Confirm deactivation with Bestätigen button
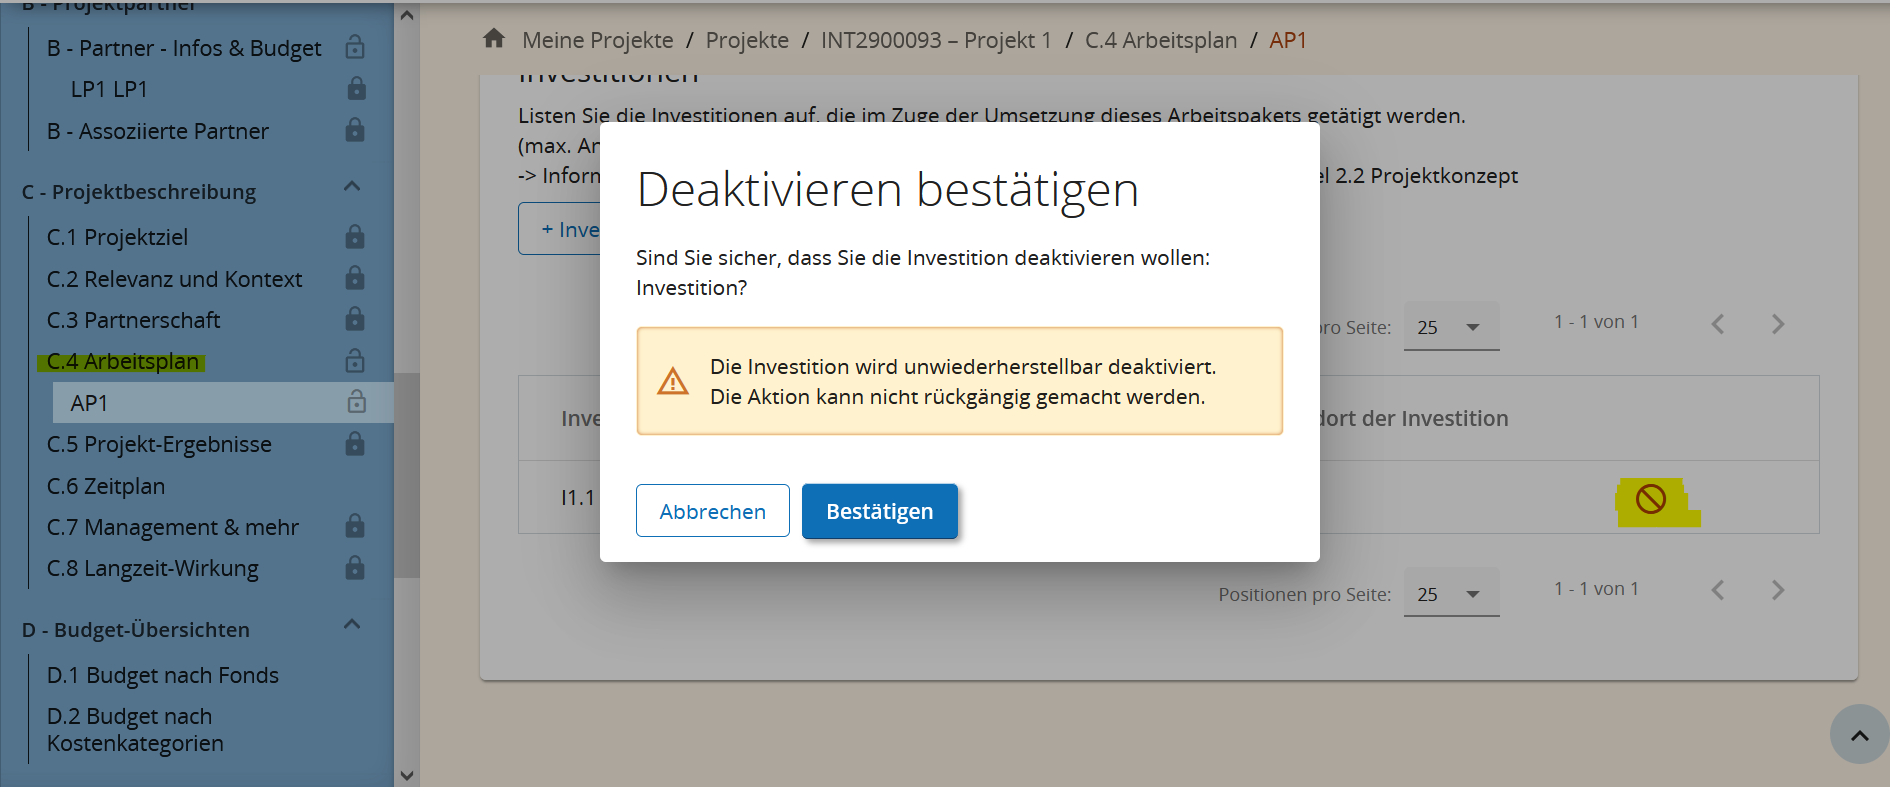Viewport: 1890px width, 787px height. pos(879,511)
